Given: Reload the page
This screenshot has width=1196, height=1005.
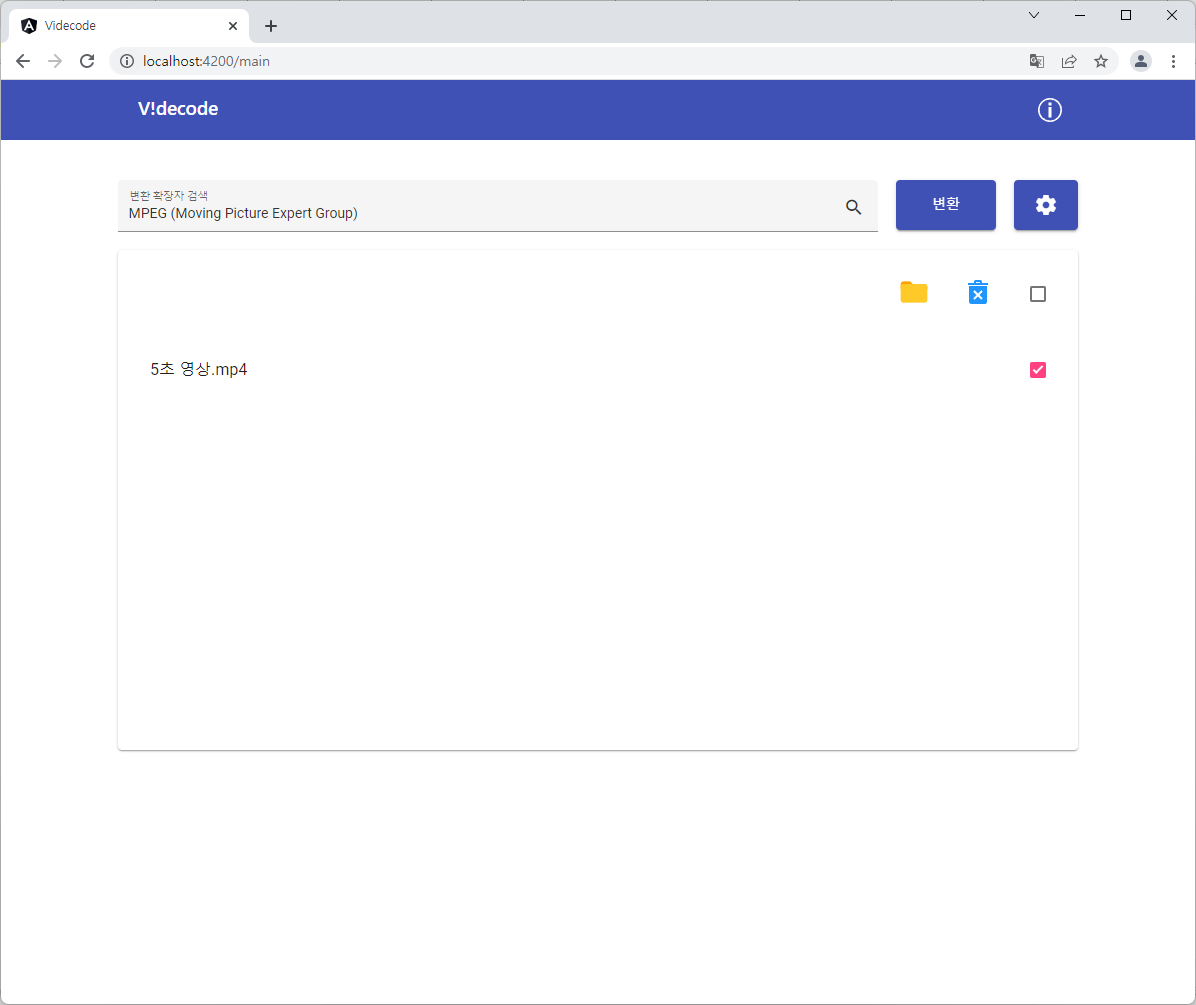Looking at the screenshot, I should coord(87,61).
